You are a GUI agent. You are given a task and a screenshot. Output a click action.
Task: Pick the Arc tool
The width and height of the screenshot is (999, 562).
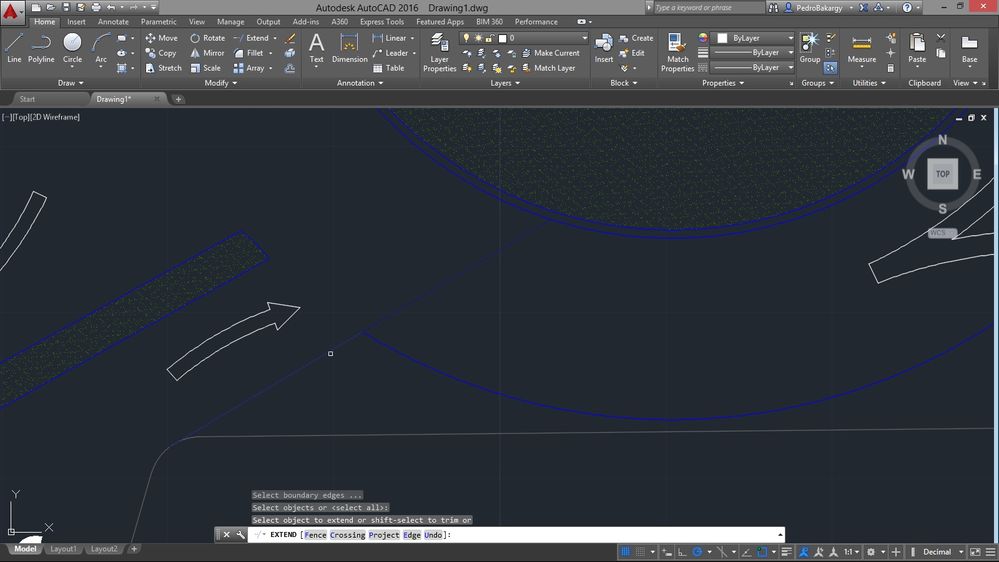pos(101,48)
